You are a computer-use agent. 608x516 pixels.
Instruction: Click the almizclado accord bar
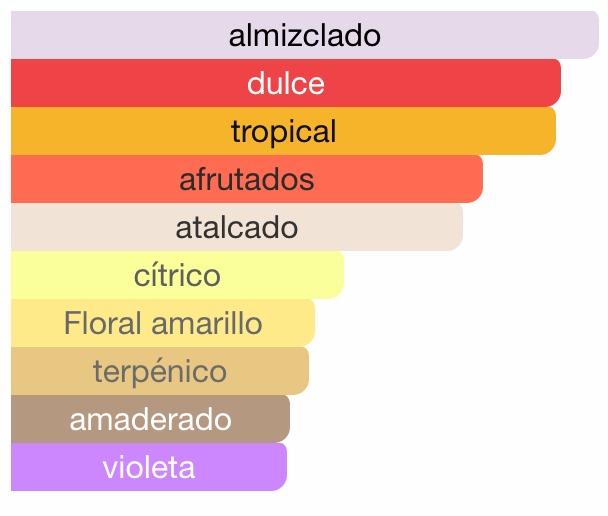[305, 36]
